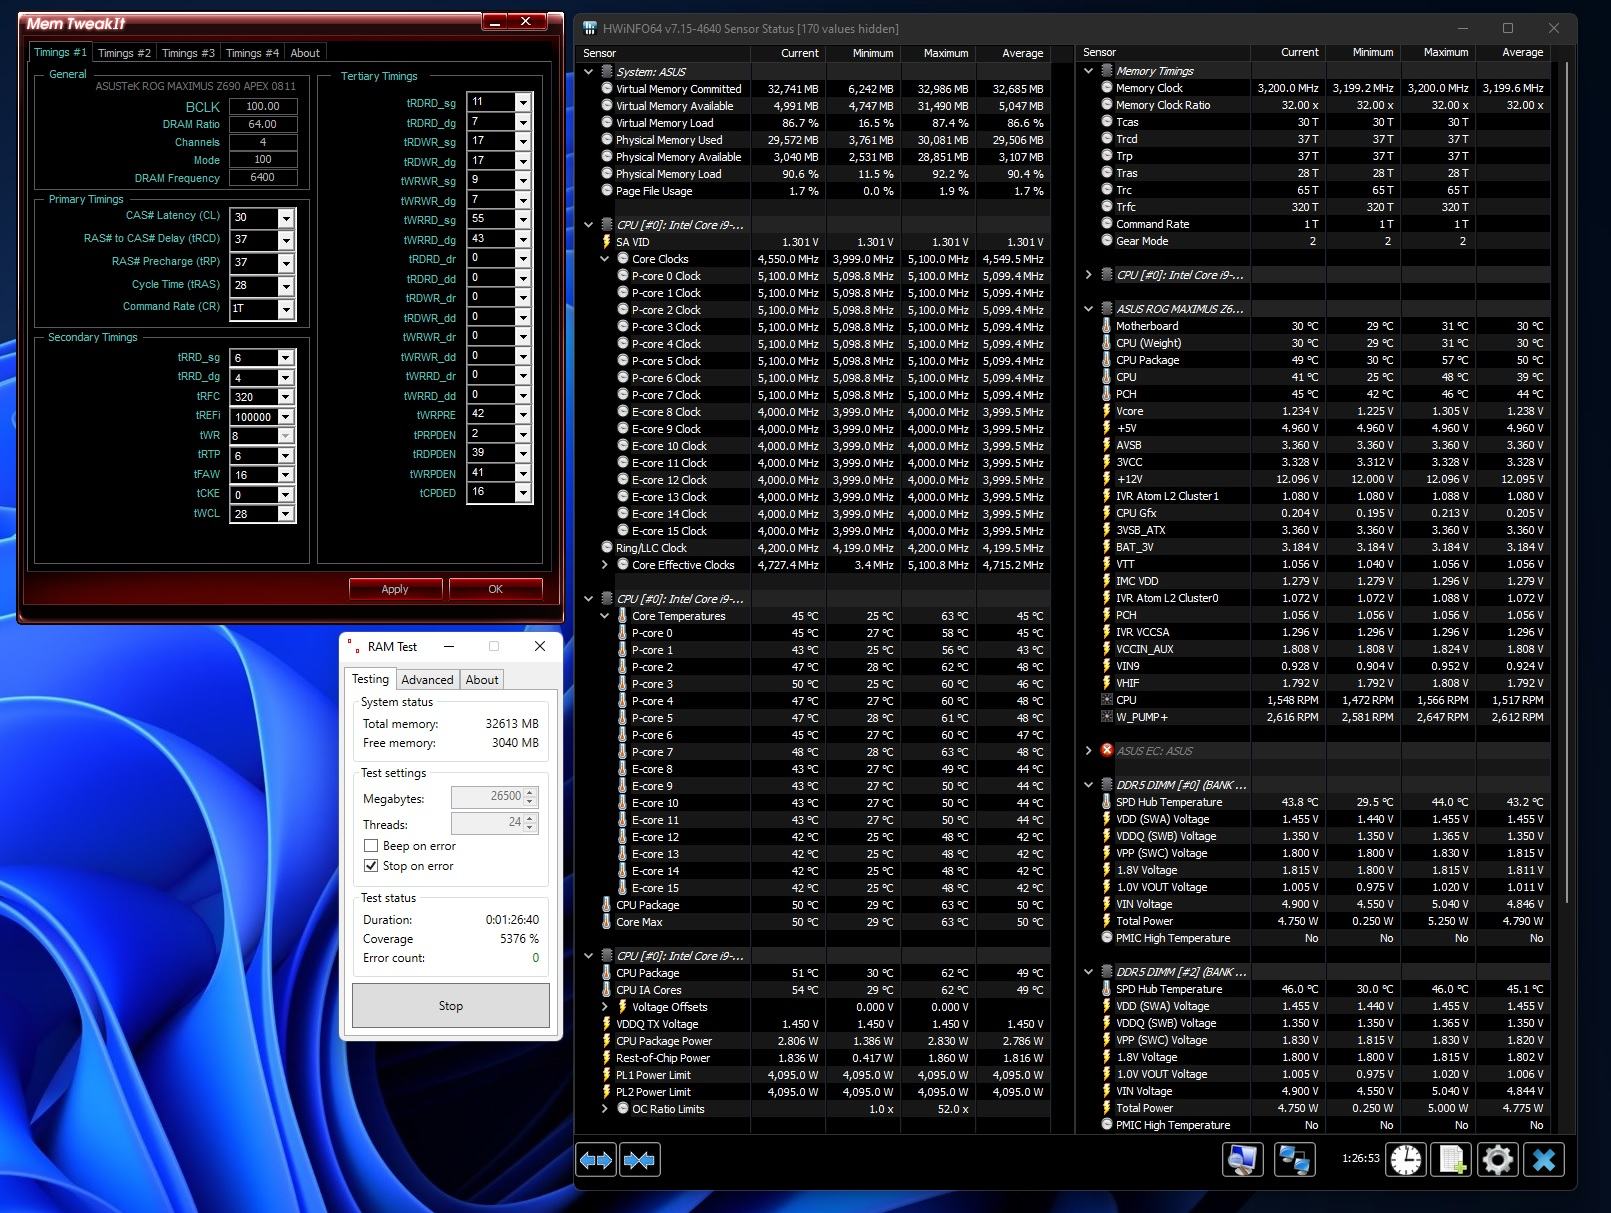Open Advanced tab in RAM Test

point(427,679)
